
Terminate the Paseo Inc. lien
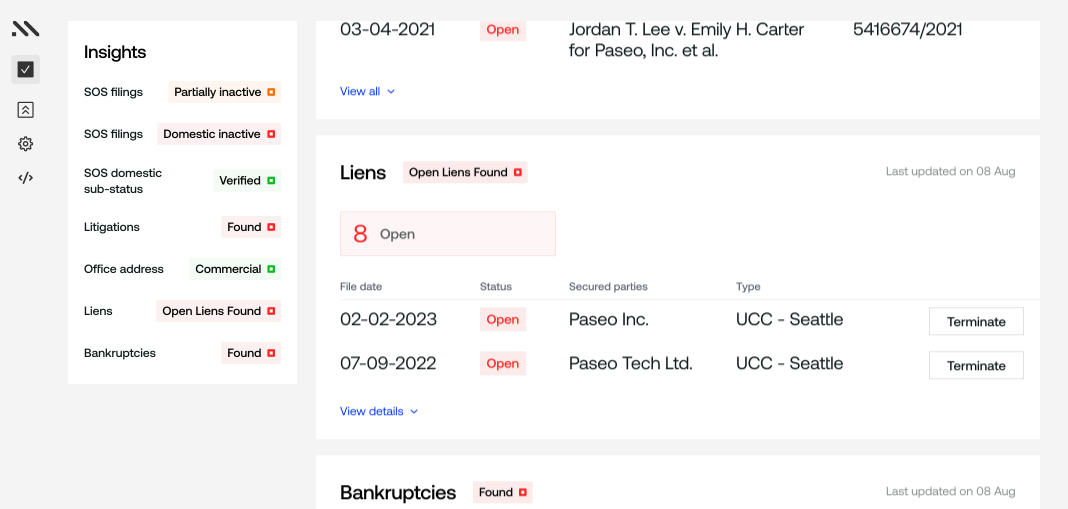click(x=976, y=321)
